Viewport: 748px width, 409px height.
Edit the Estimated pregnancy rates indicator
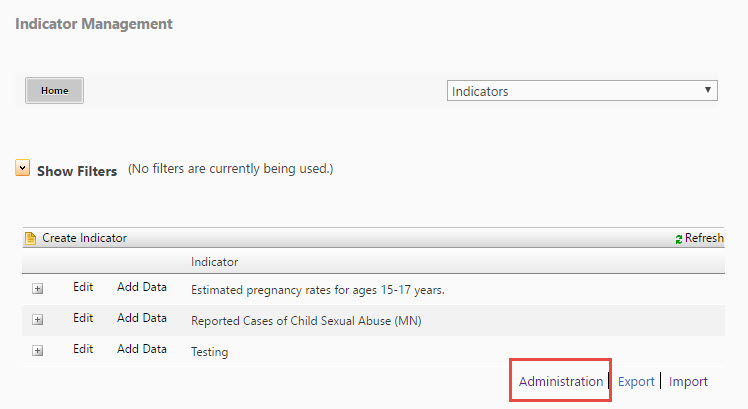click(83, 287)
